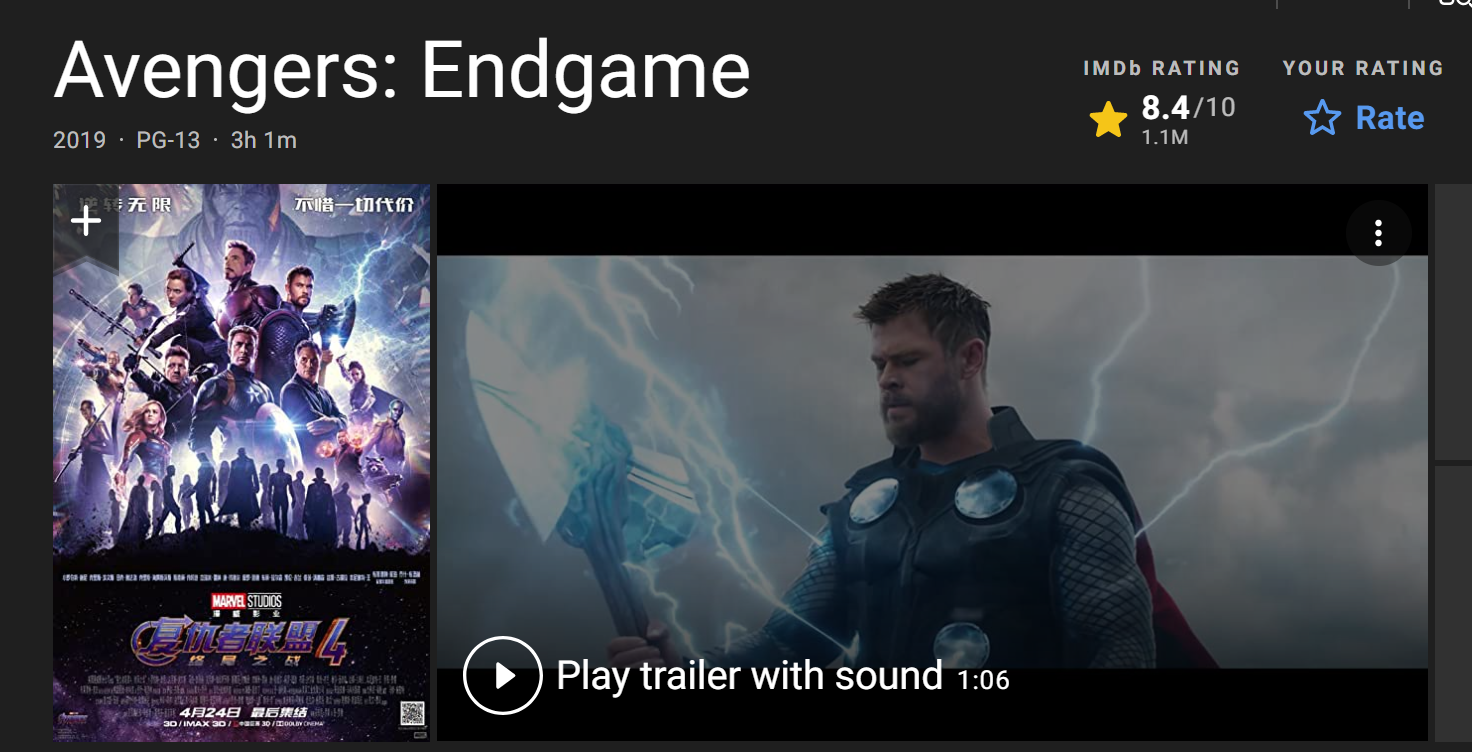
Task: Click the Thor trailer video frame
Action: click(932, 461)
